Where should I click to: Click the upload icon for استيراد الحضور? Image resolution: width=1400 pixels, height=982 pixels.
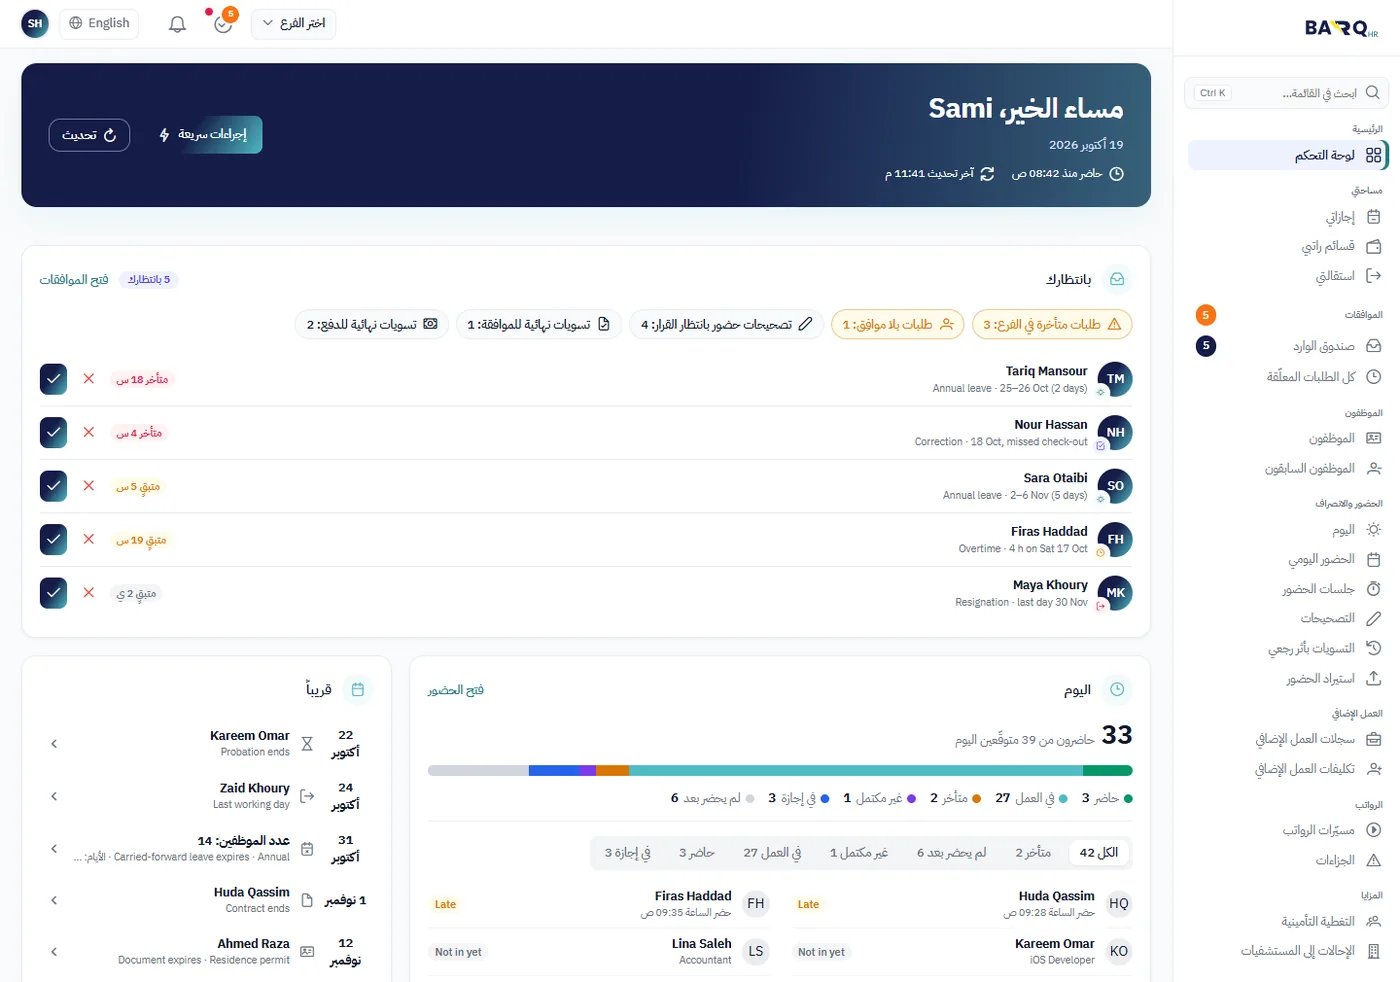click(x=1374, y=679)
